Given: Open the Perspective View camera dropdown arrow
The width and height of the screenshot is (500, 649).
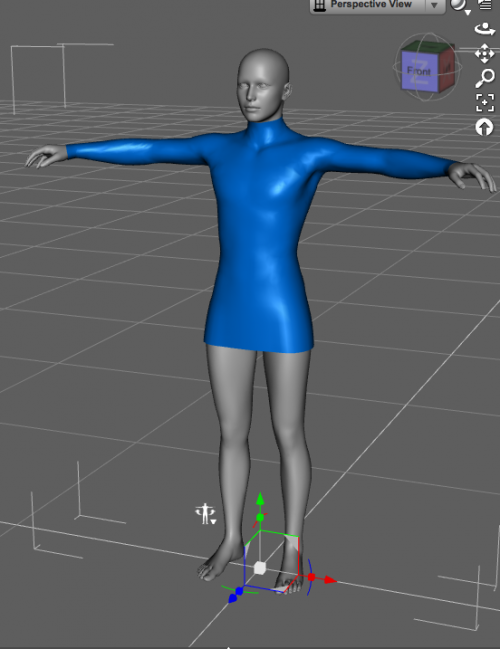Looking at the screenshot, I should click(434, 5).
